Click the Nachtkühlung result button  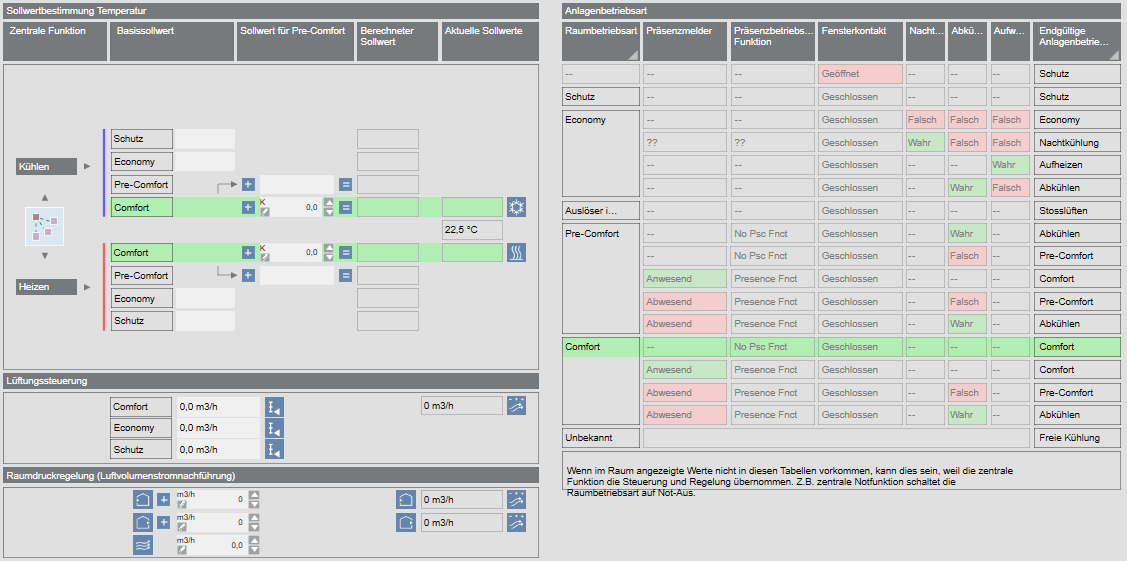coord(1076,142)
